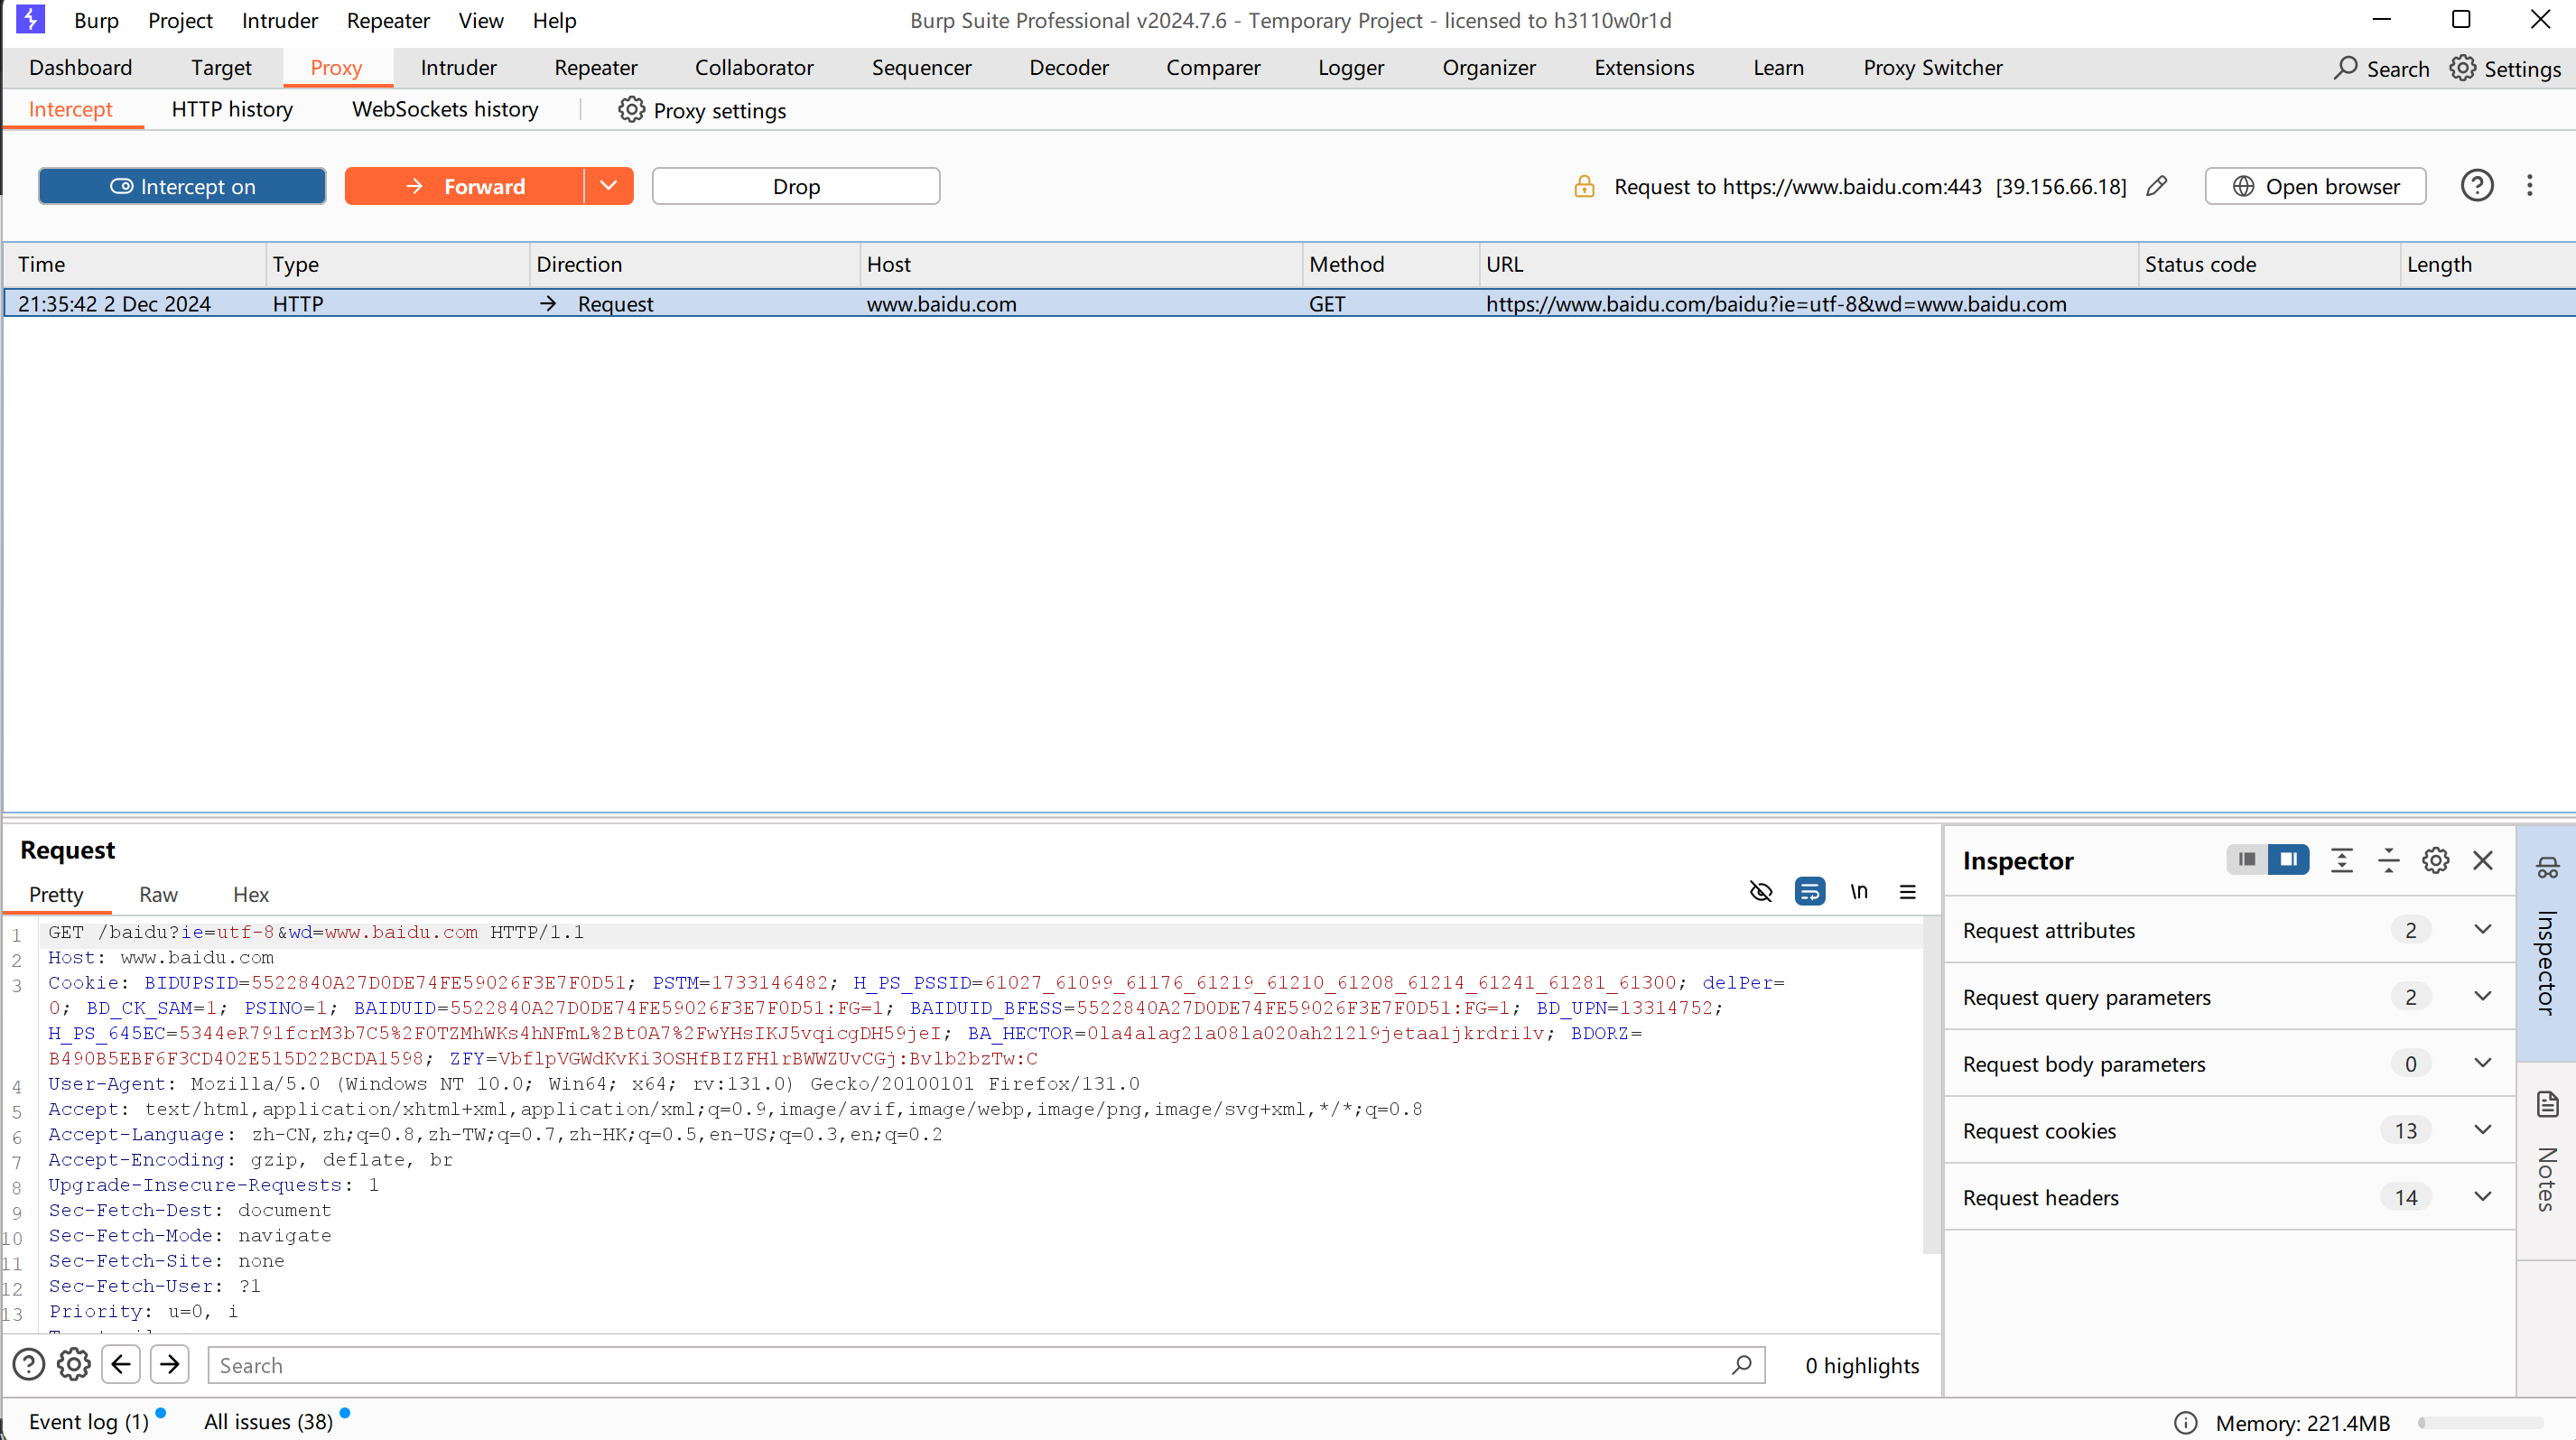Toggle hide non-printable characters eye icon
The height and width of the screenshot is (1440, 2576).
click(x=1760, y=891)
